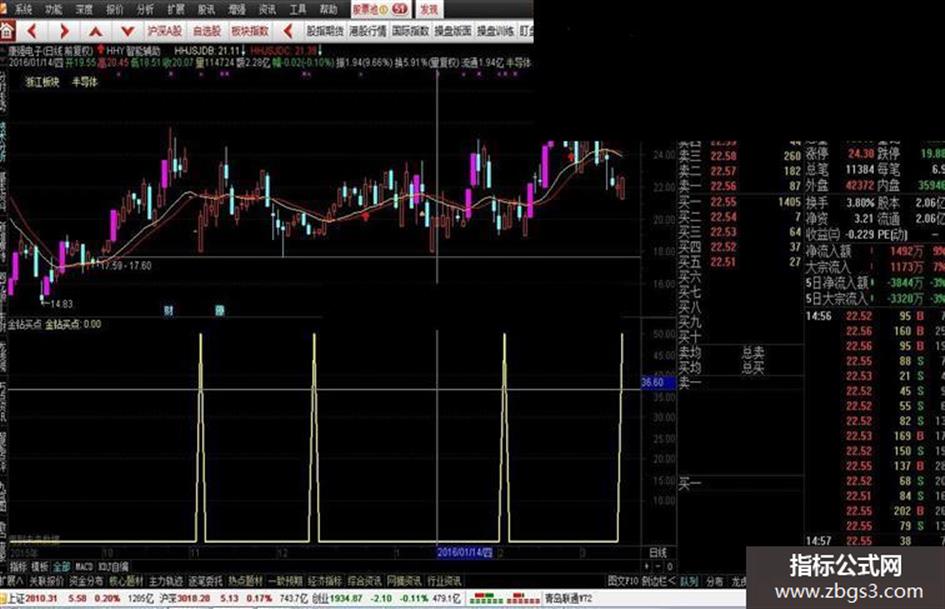Select the 指标 tab below chart
Viewport: 945px width, 609px height.
pos(18,566)
